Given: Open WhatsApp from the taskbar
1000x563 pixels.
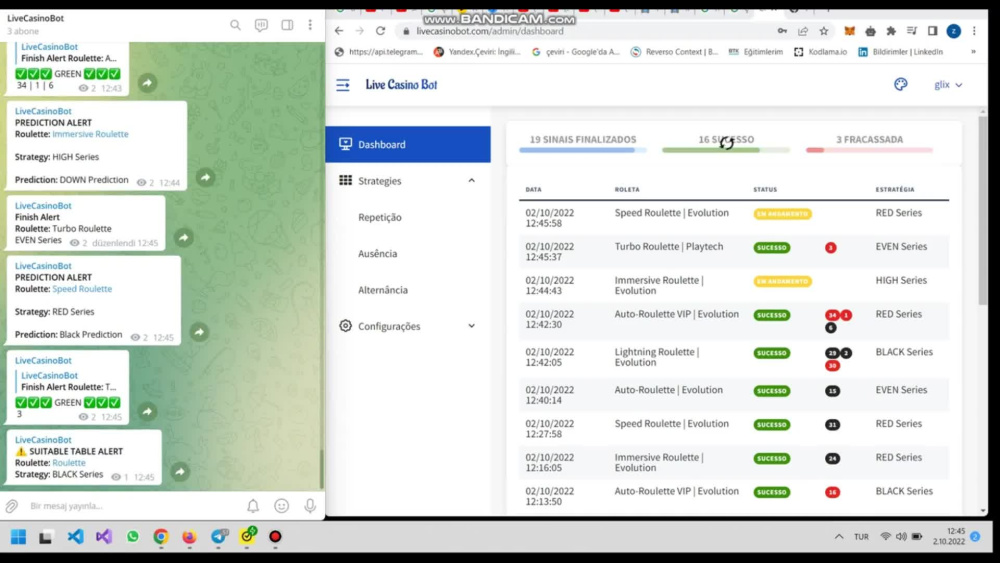Looking at the screenshot, I should click(x=133, y=537).
